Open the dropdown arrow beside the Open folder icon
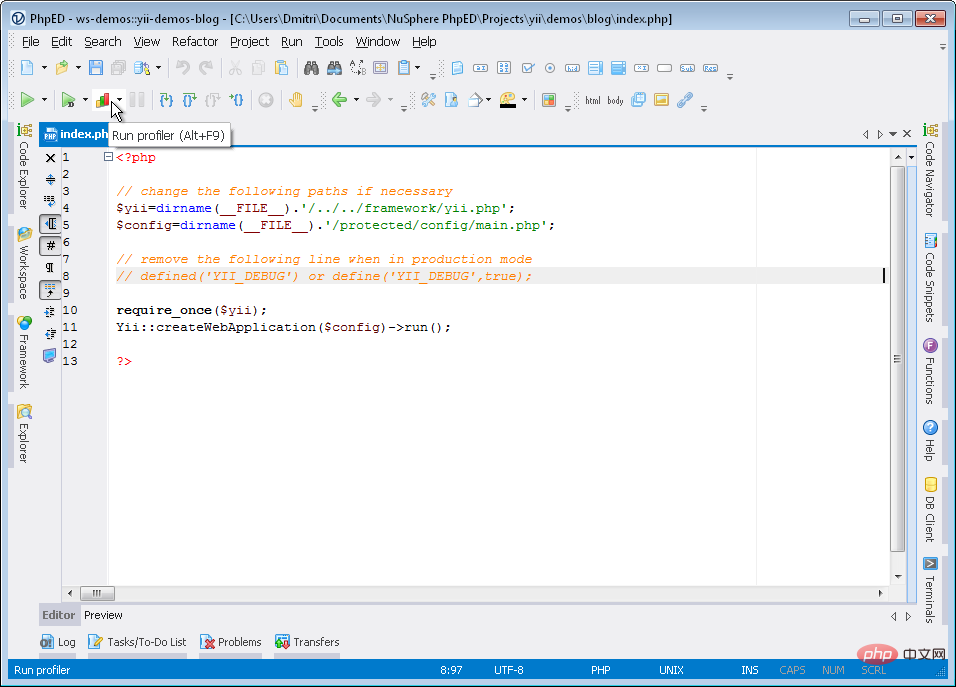Image resolution: width=956 pixels, height=687 pixels. 78,68
